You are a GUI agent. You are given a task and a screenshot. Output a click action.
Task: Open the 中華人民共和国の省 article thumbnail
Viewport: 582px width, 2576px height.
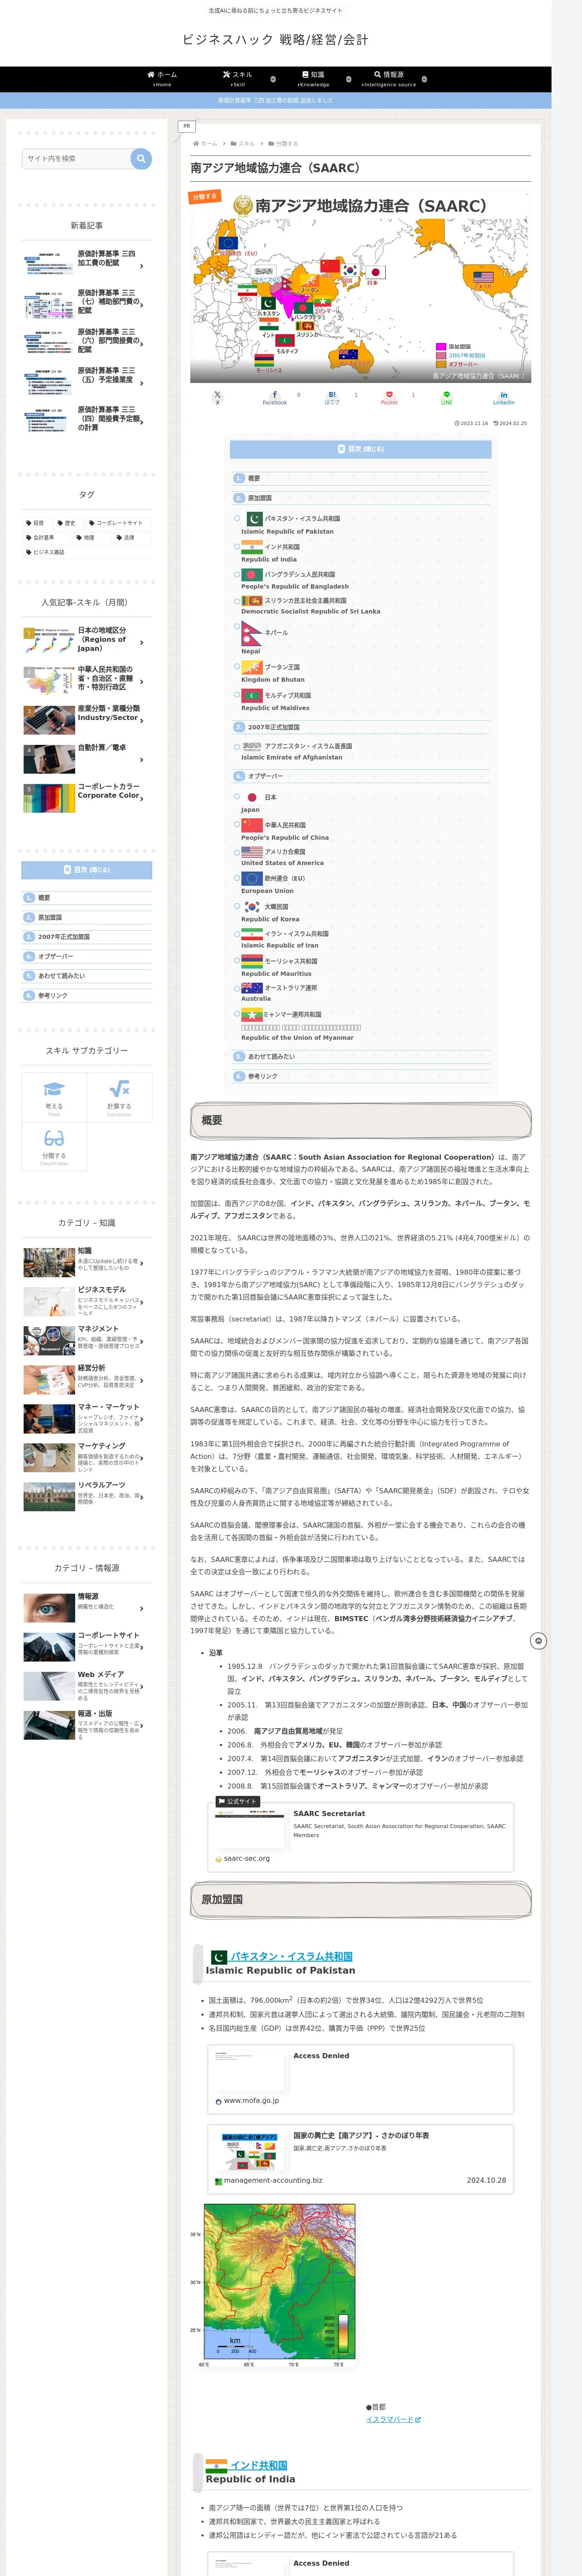49,680
